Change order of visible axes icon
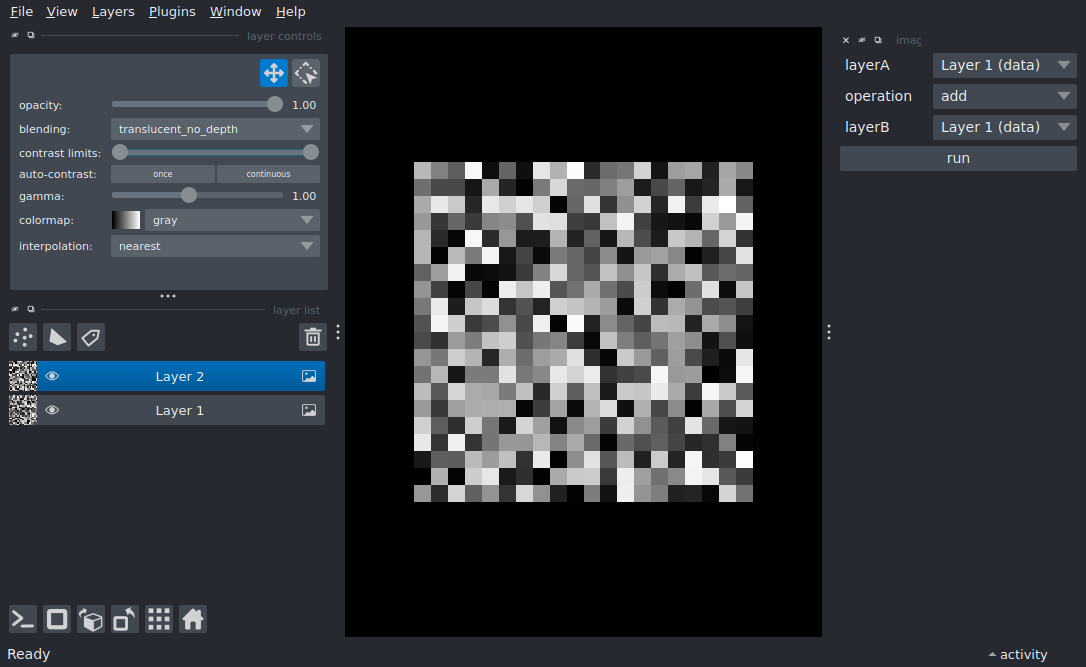 [x=91, y=619]
